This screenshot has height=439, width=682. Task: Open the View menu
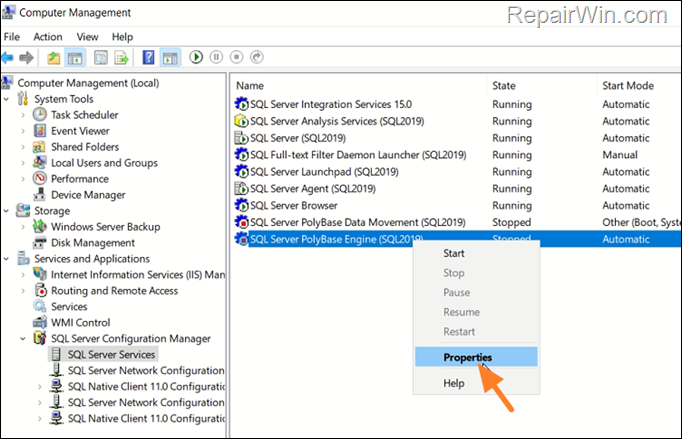click(87, 37)
